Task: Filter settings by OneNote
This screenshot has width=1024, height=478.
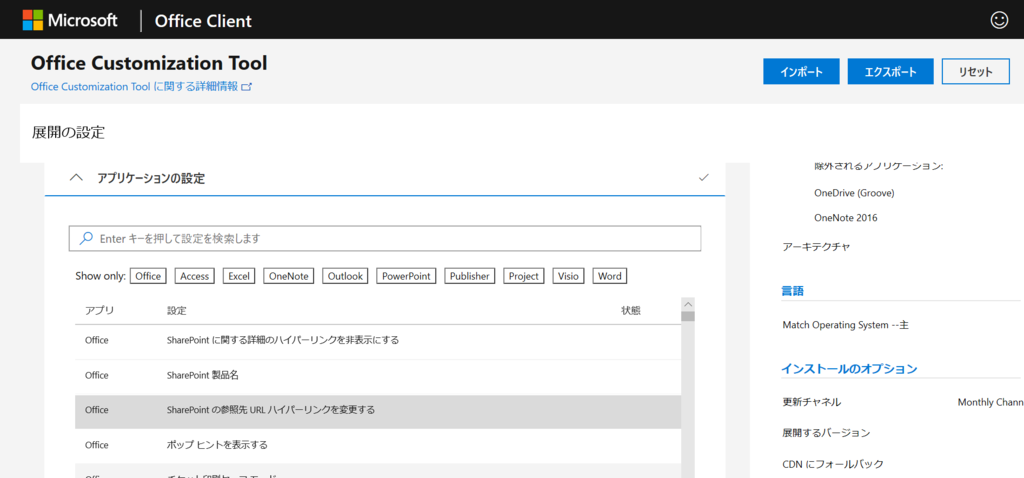Action: [289, 276]
